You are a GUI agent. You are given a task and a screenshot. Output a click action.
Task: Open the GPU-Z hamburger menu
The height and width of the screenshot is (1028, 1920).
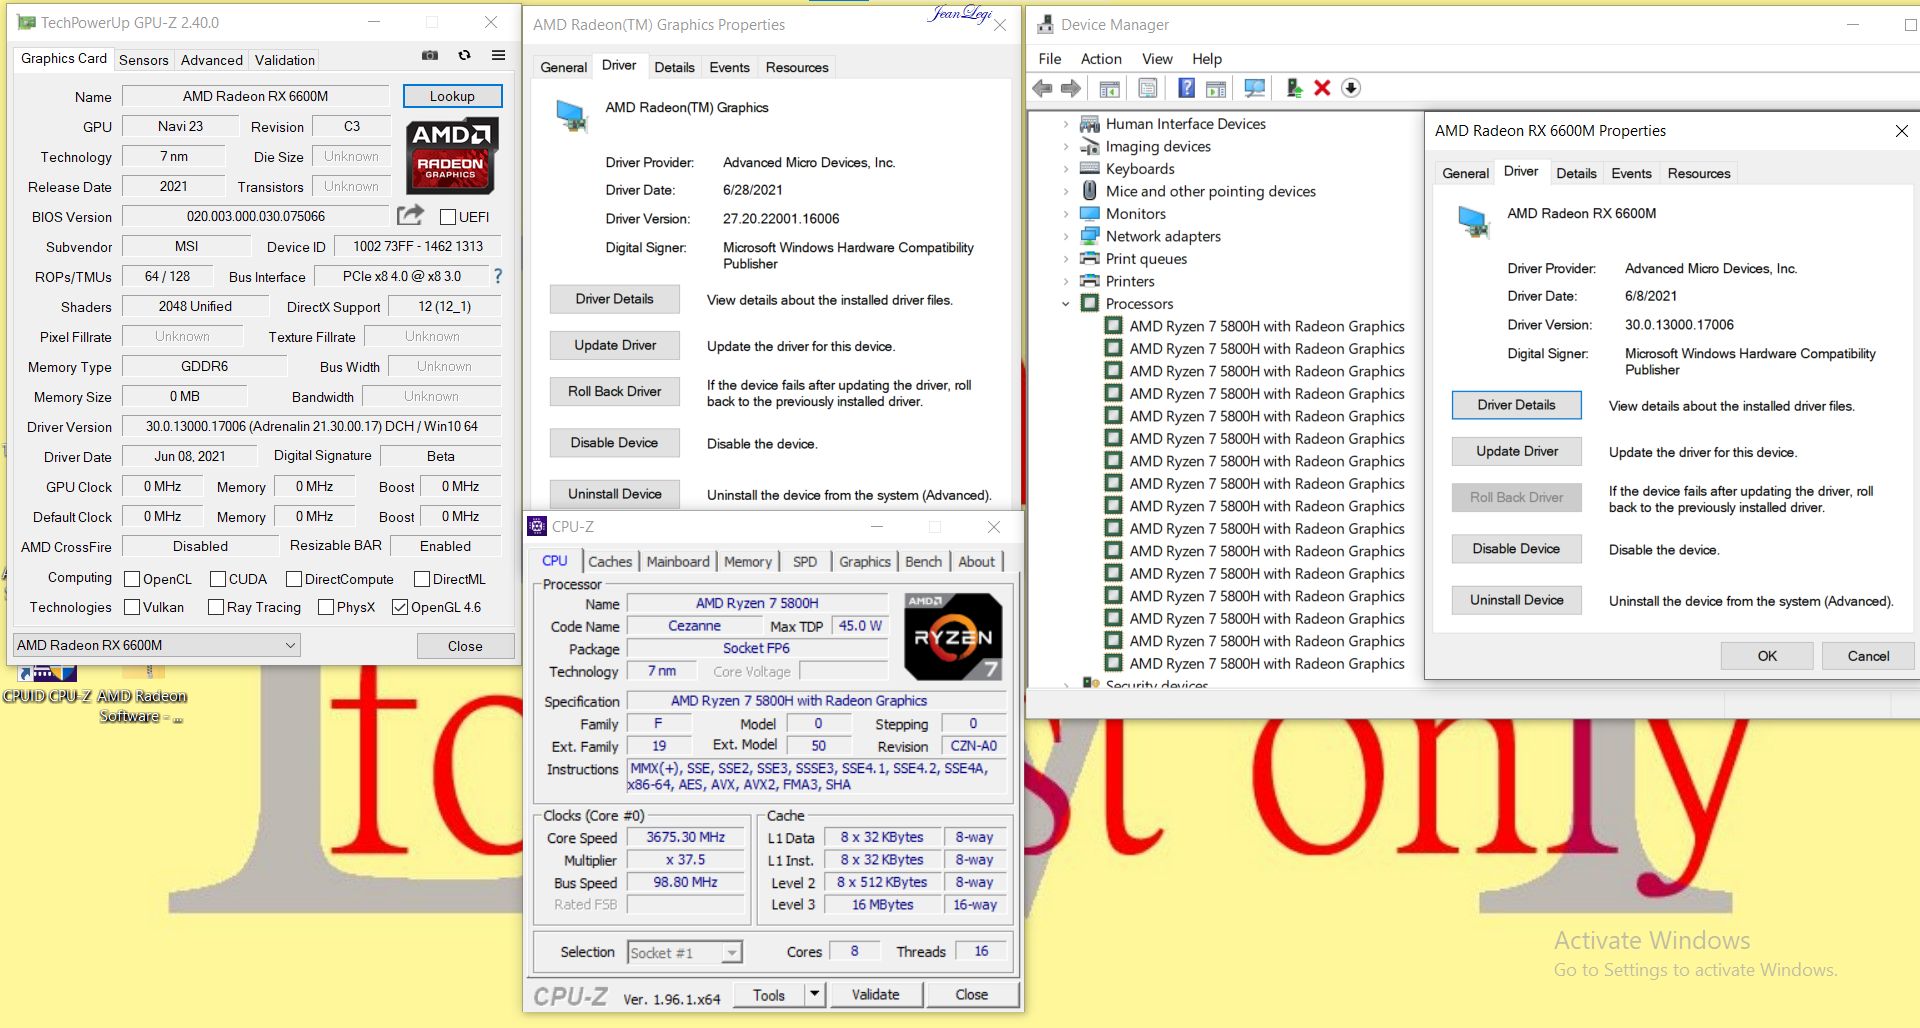tap(498, 56)
